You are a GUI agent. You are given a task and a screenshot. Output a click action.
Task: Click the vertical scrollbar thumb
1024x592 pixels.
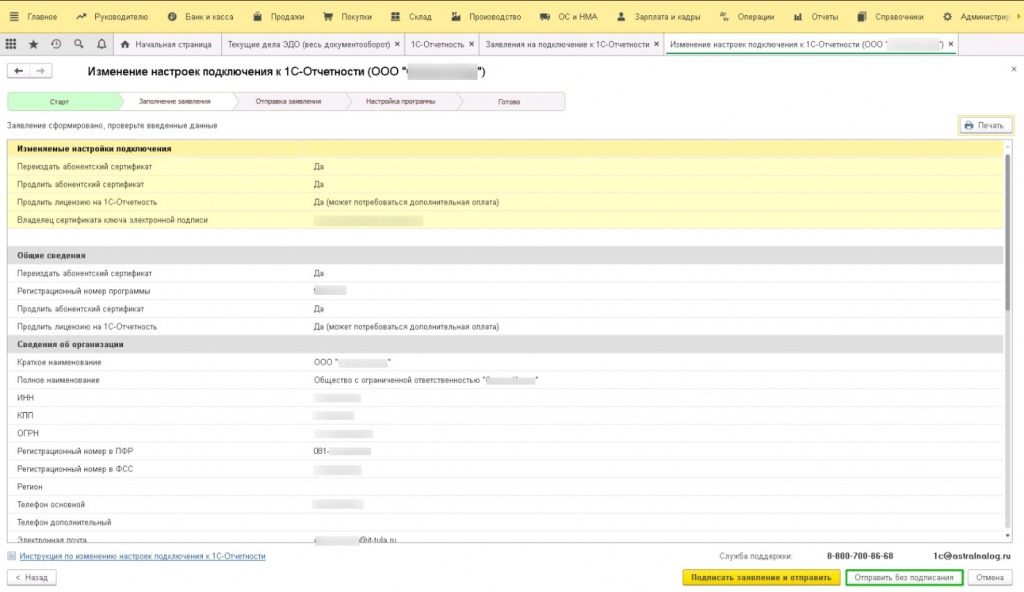1008,232
